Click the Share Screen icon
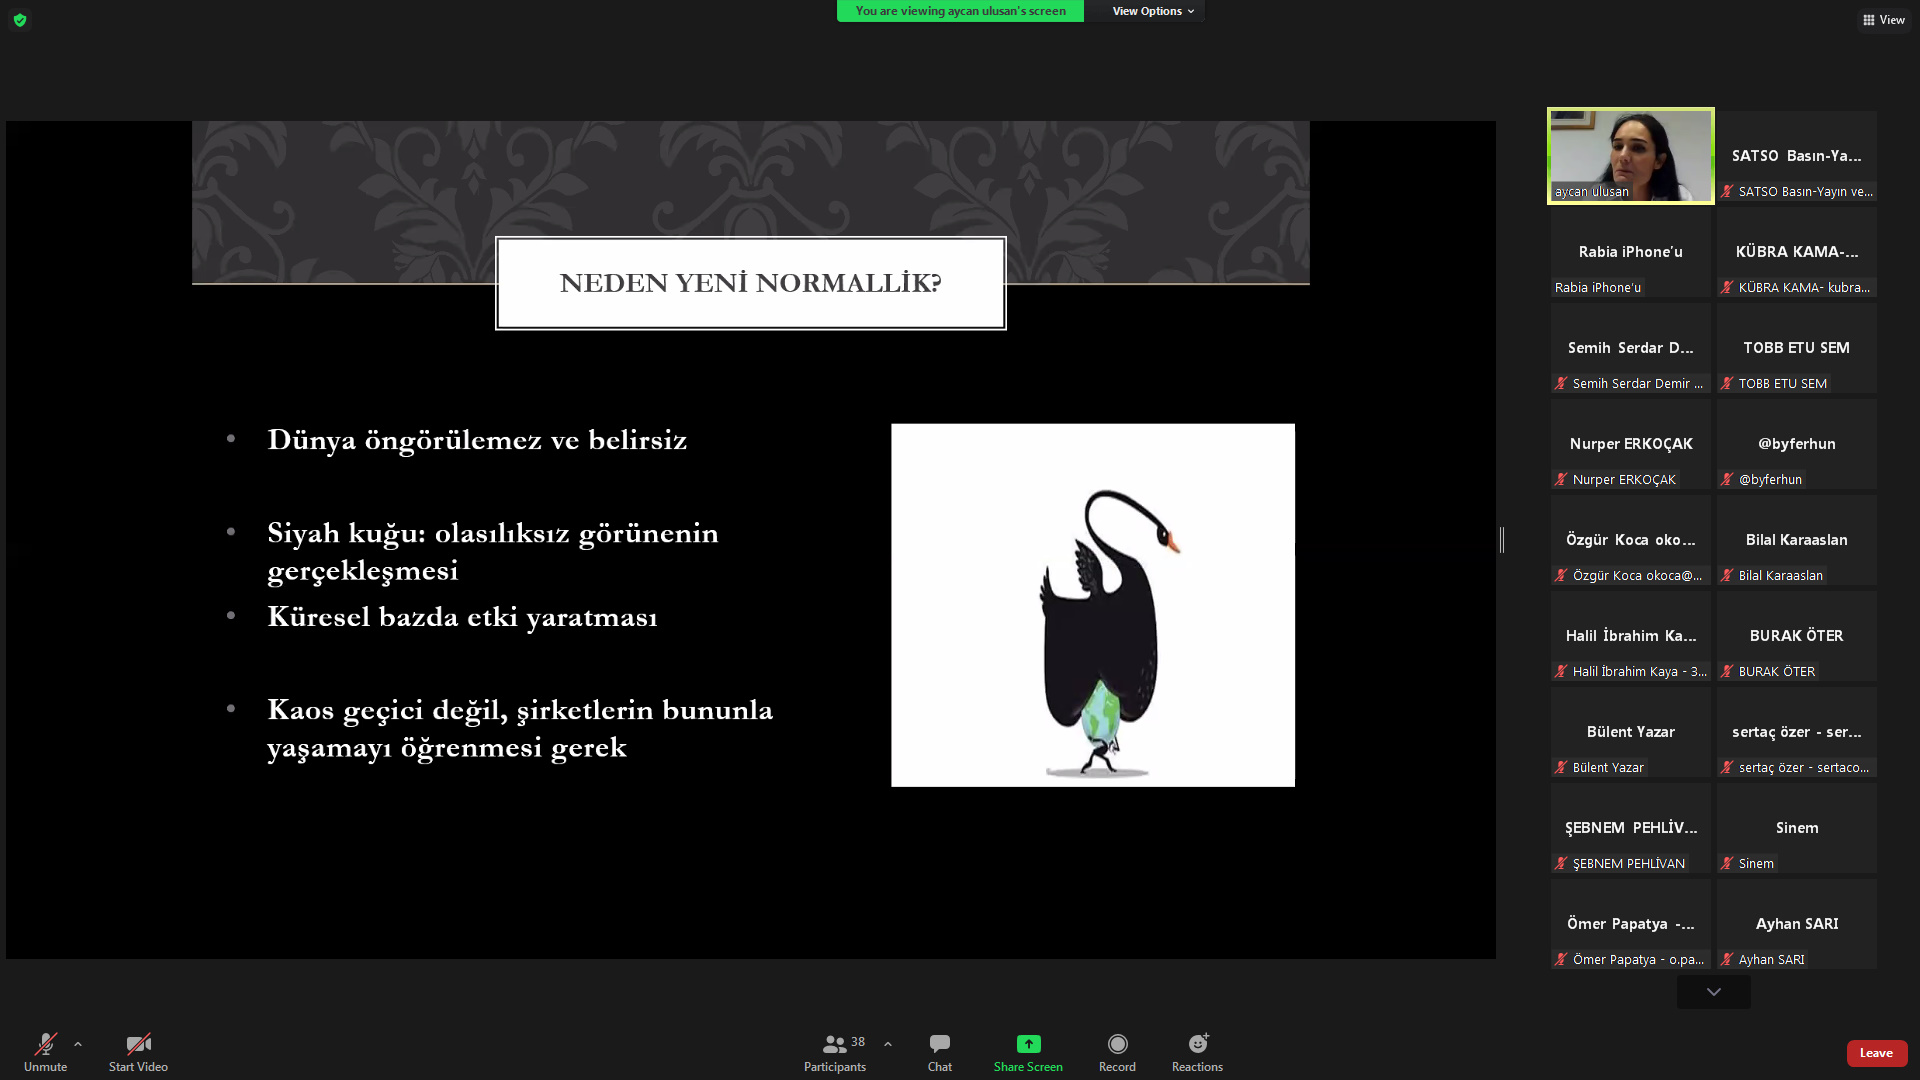The height and width of the screenshot is (1080, 1920). click(1028, 1044)
